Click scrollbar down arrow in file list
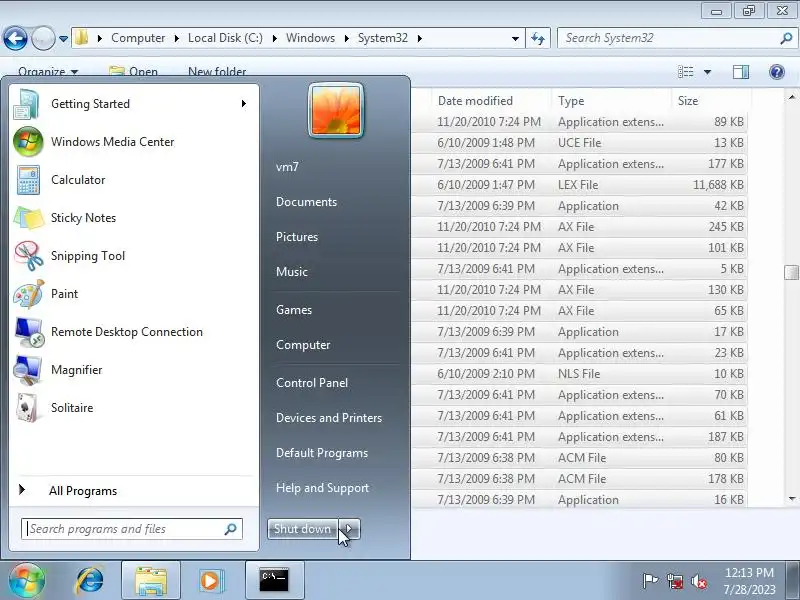800x600 pixels. 791,499
